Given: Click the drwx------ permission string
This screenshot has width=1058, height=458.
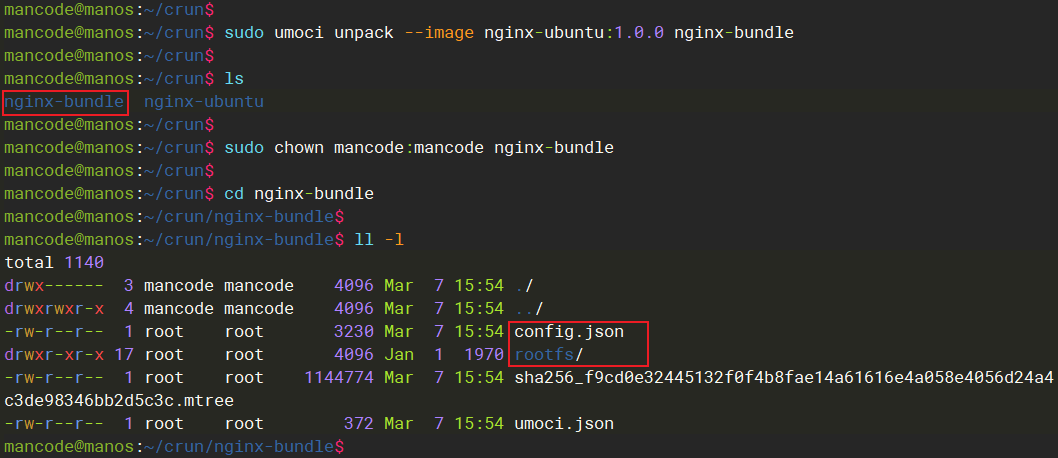Looking at the screenshot, I should (x=54, y=285).
